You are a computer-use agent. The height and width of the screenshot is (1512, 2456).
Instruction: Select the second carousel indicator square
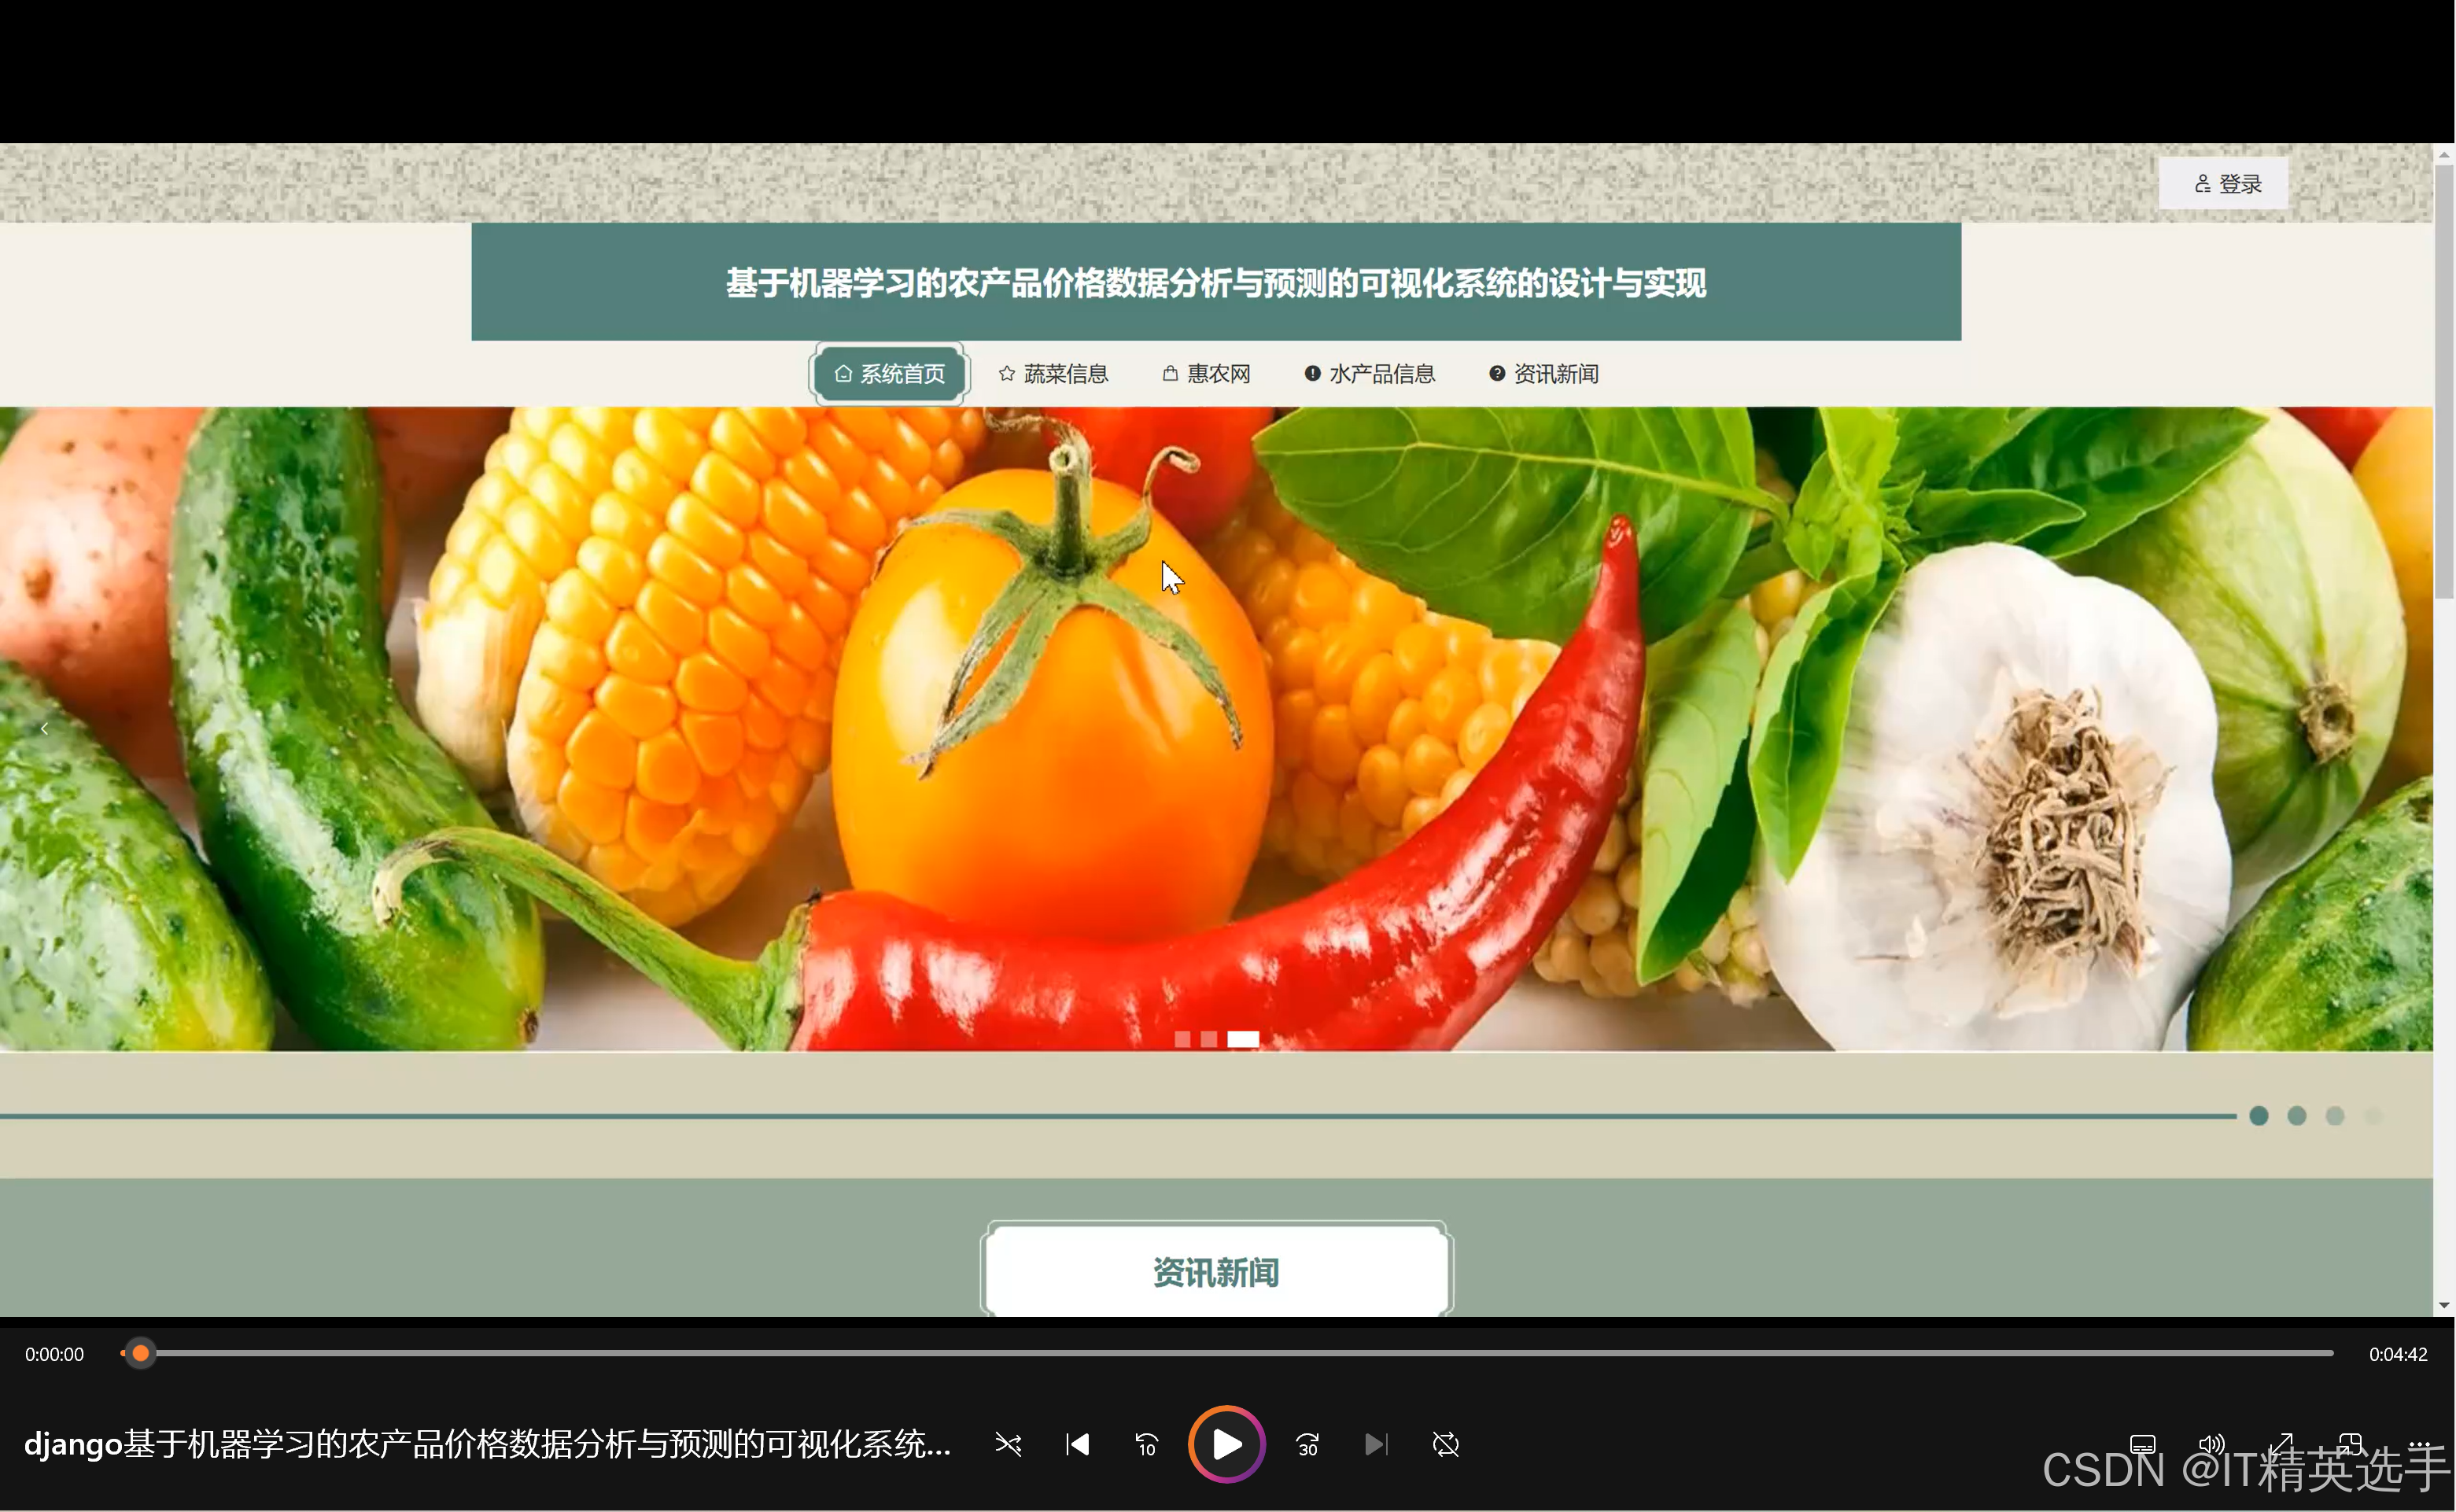[1209, 1039]
